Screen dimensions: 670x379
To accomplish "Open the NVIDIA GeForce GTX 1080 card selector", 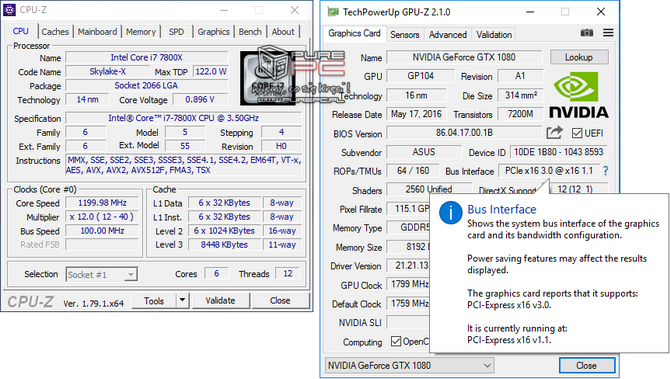I will (409, 366).
